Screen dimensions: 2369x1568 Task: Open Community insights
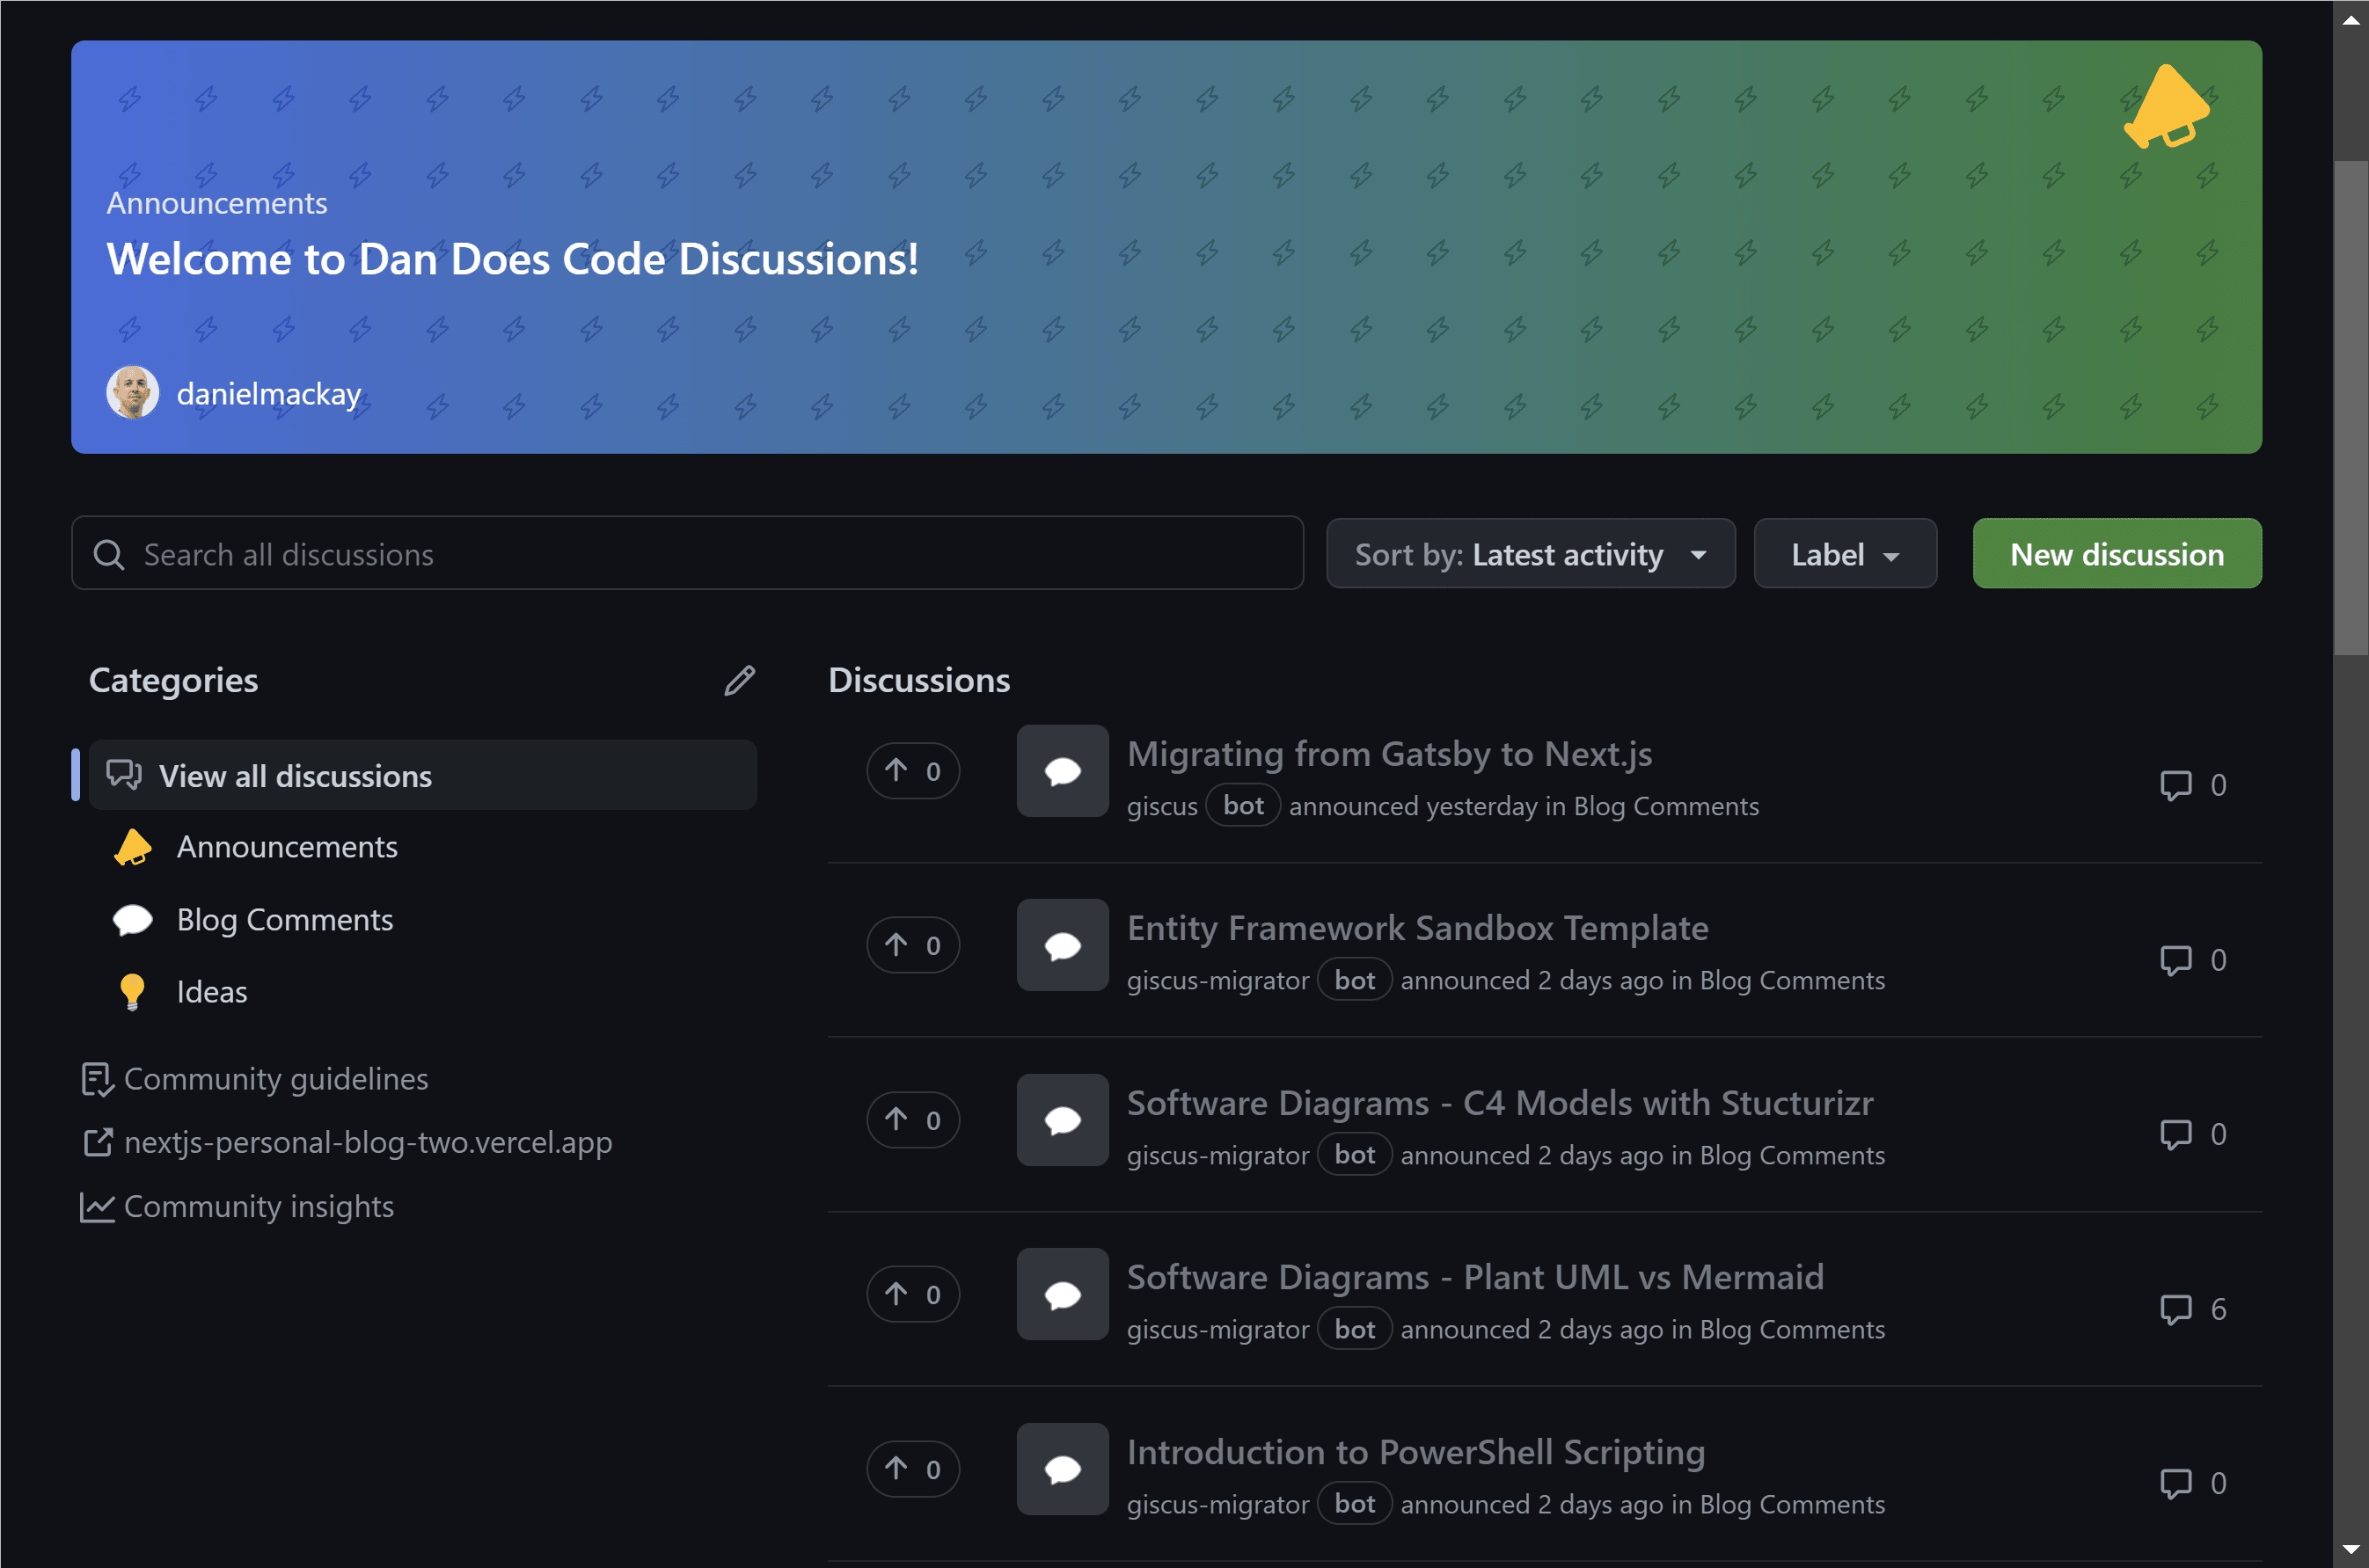(x=259, y=1207)
